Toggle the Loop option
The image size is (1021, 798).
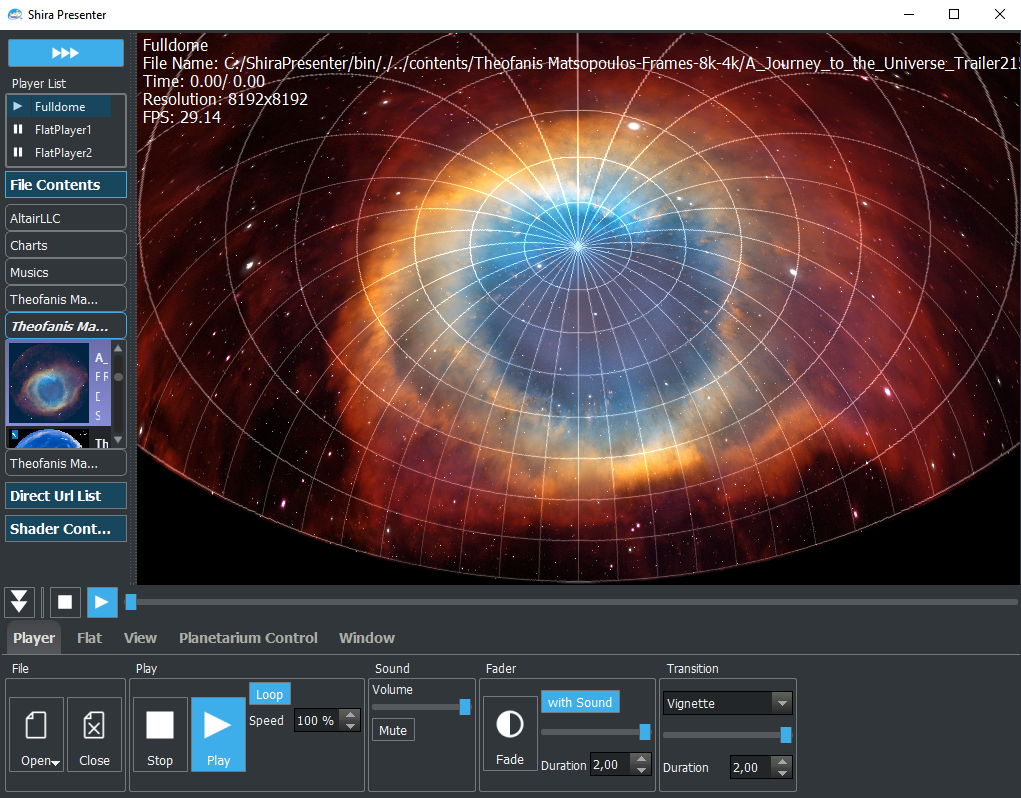(x=270, y=694)
